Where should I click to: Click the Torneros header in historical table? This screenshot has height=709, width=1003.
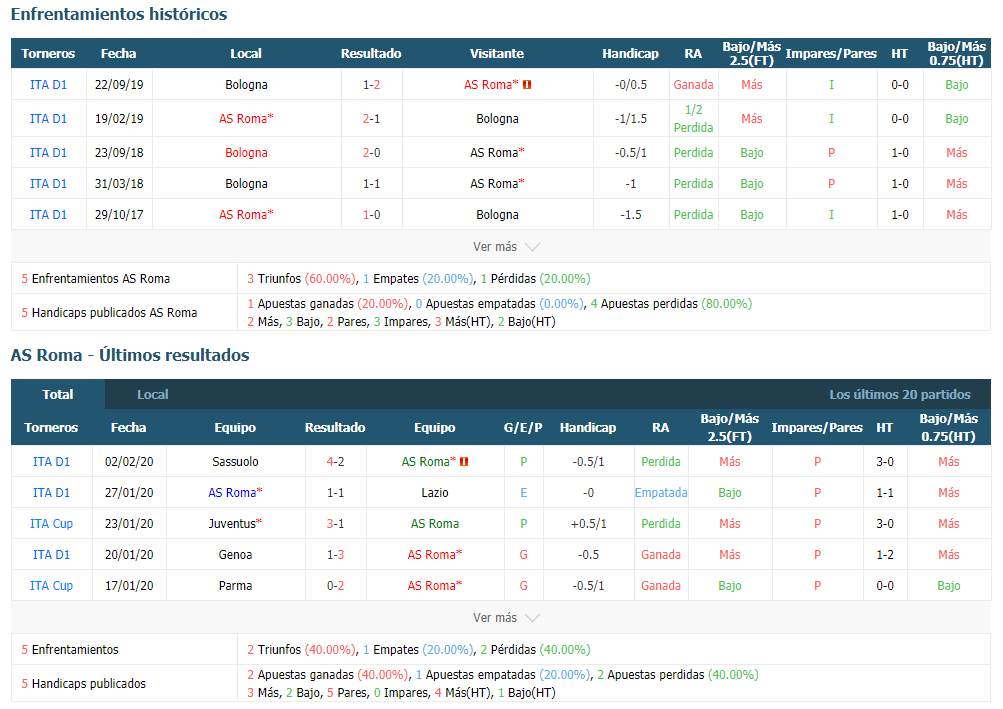tap(48, 54)
